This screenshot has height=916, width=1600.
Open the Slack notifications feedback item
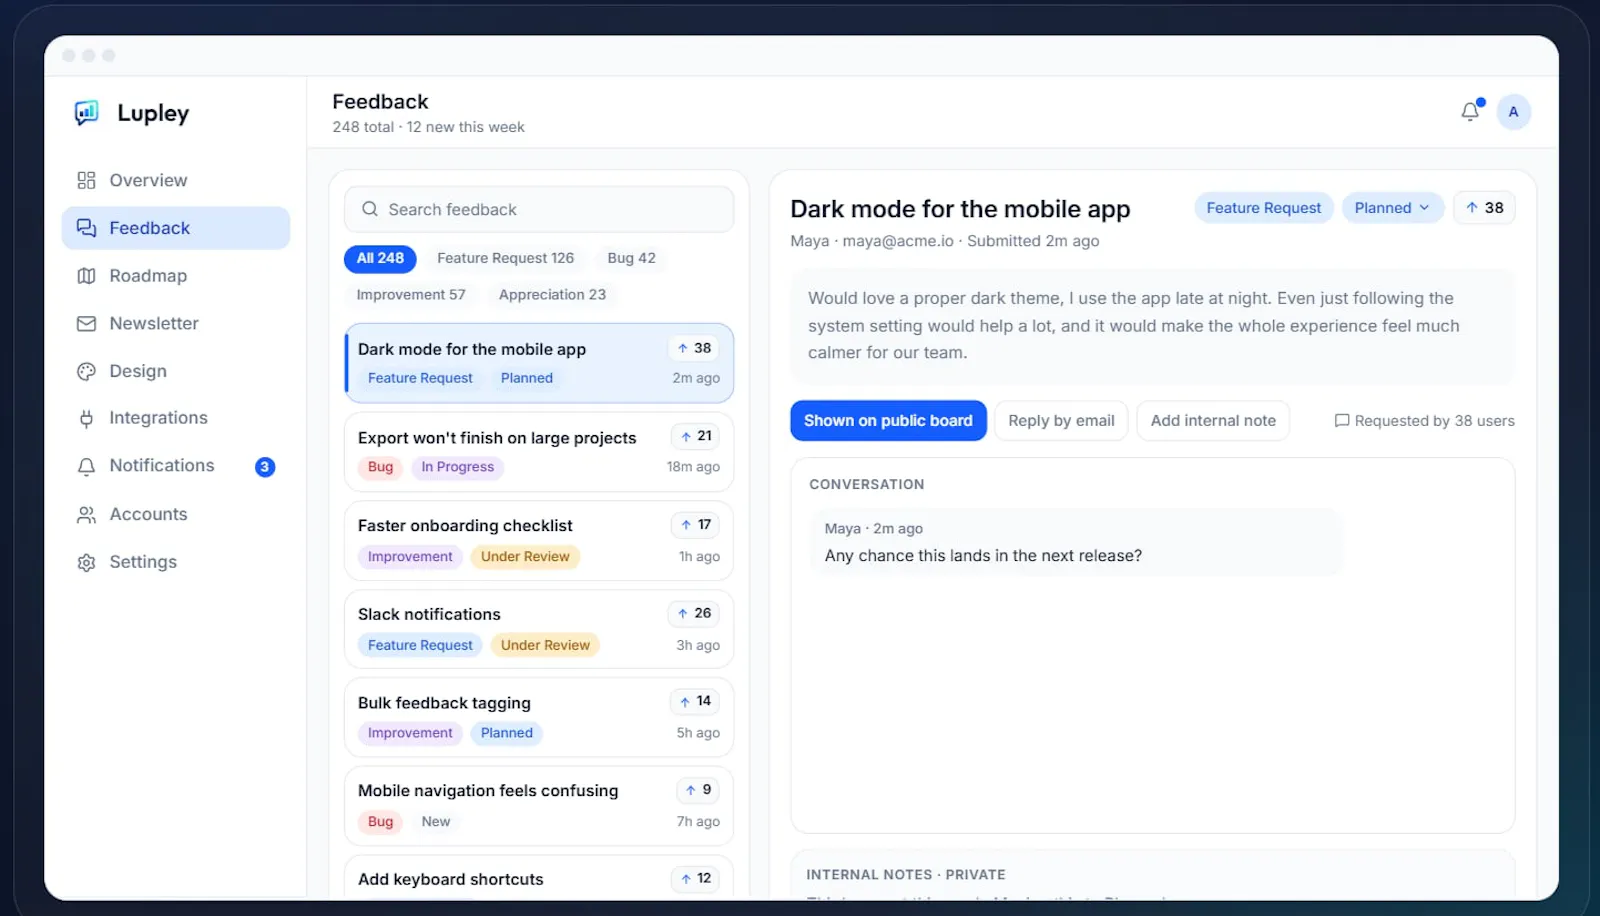pos(539,629)
